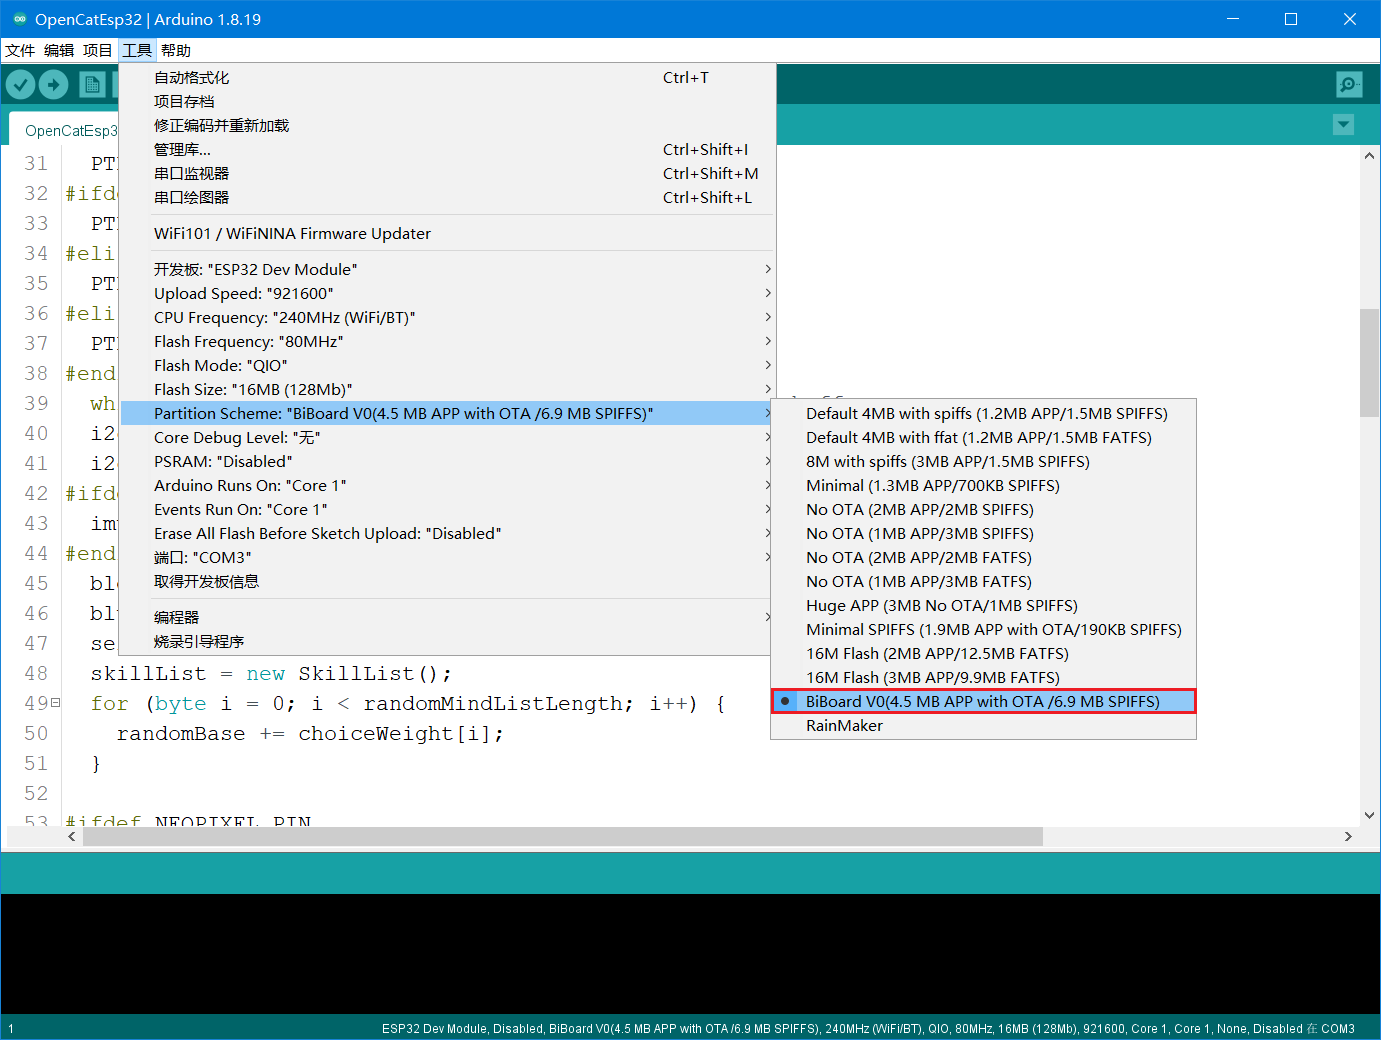Image resolution: width=1381 pixels, height=1040 pixels.
Task: Click the vertical scrollbar down arrow
Action: (1369, 816)
